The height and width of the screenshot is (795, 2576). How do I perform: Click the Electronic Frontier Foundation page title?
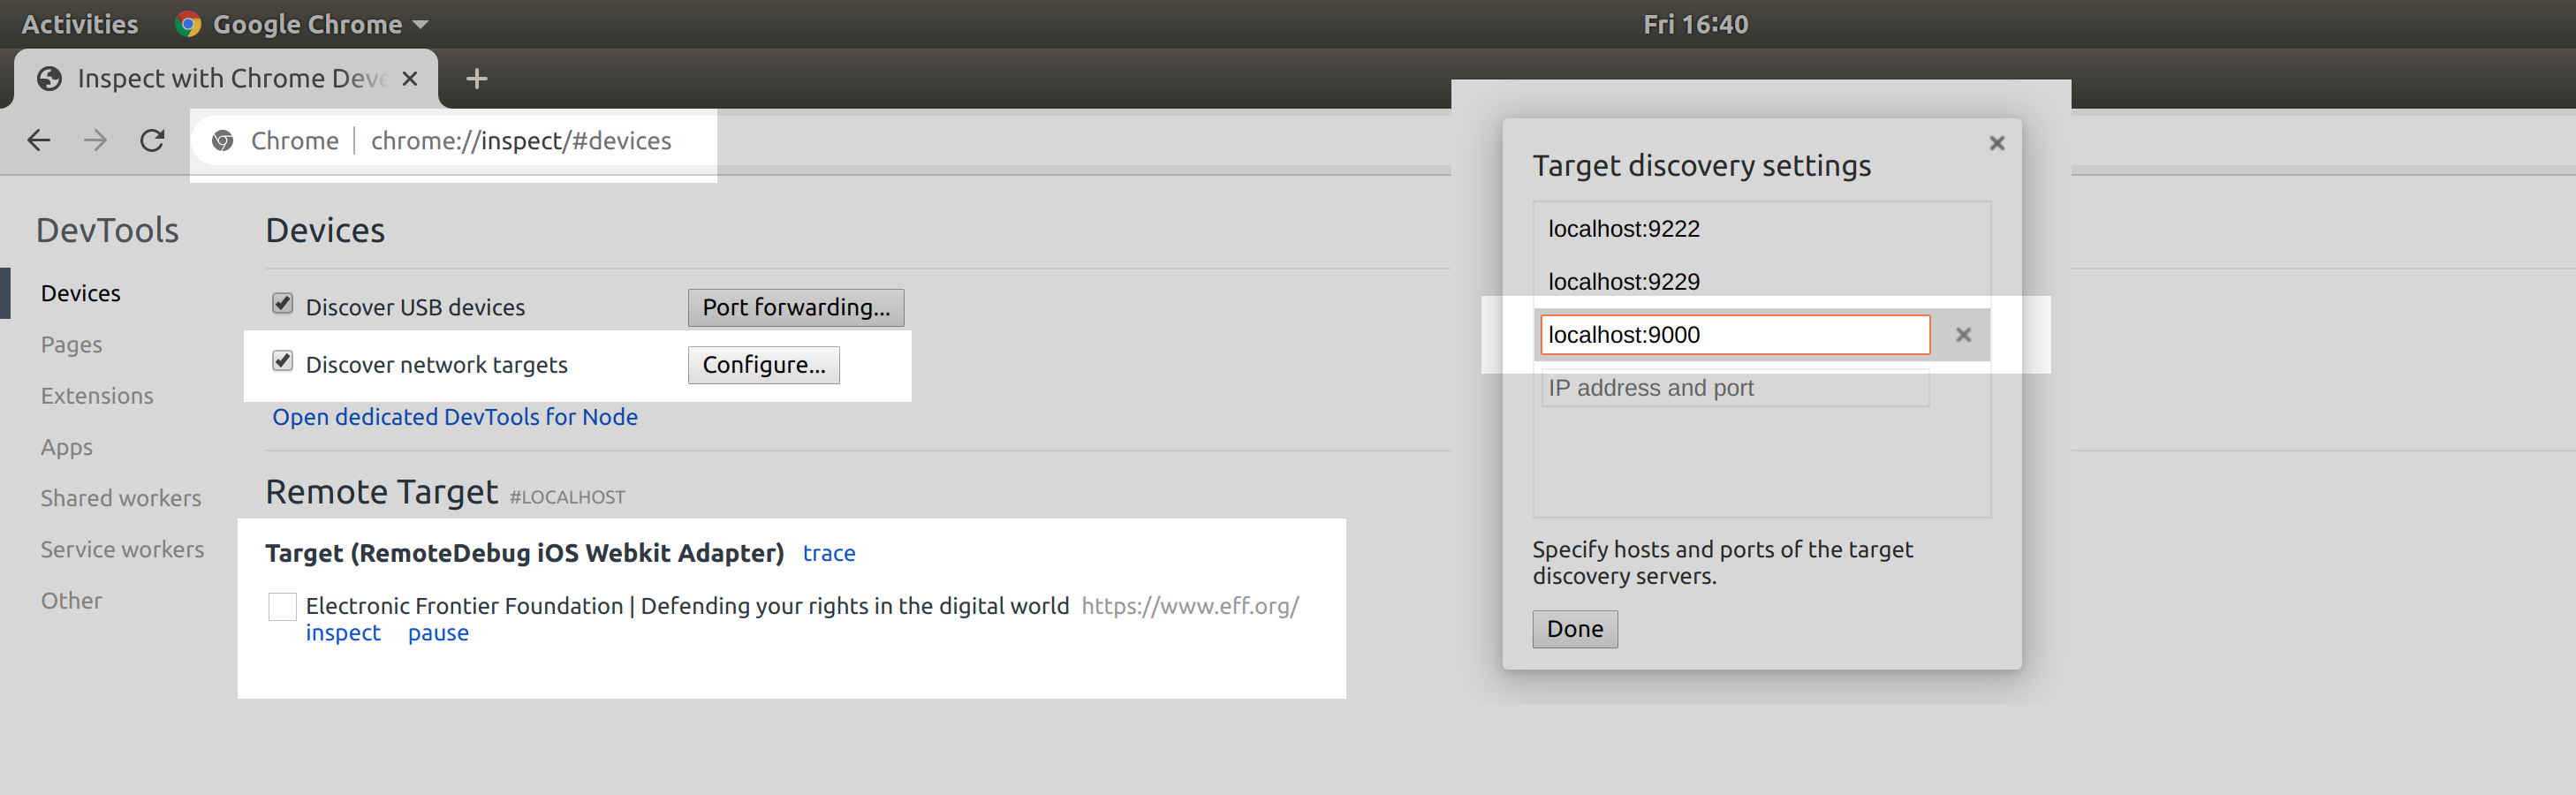(x=687, y=606)
